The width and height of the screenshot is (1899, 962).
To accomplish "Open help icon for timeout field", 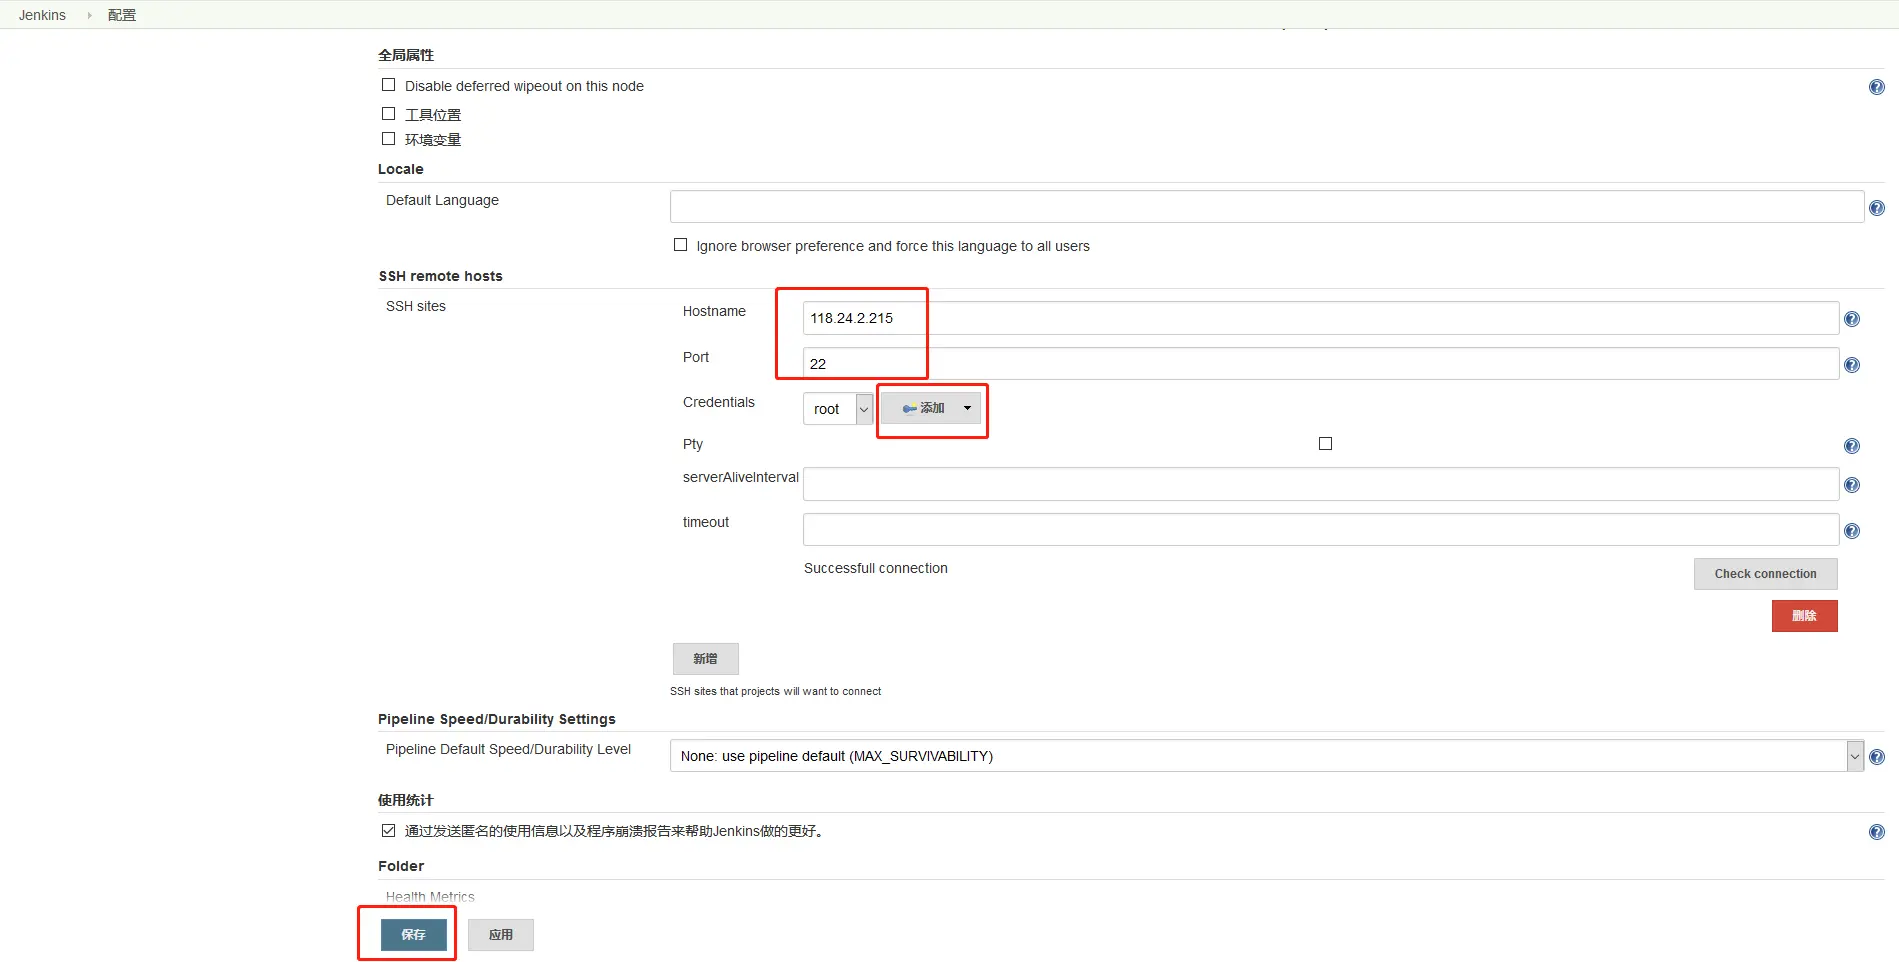I will 1852,531.
